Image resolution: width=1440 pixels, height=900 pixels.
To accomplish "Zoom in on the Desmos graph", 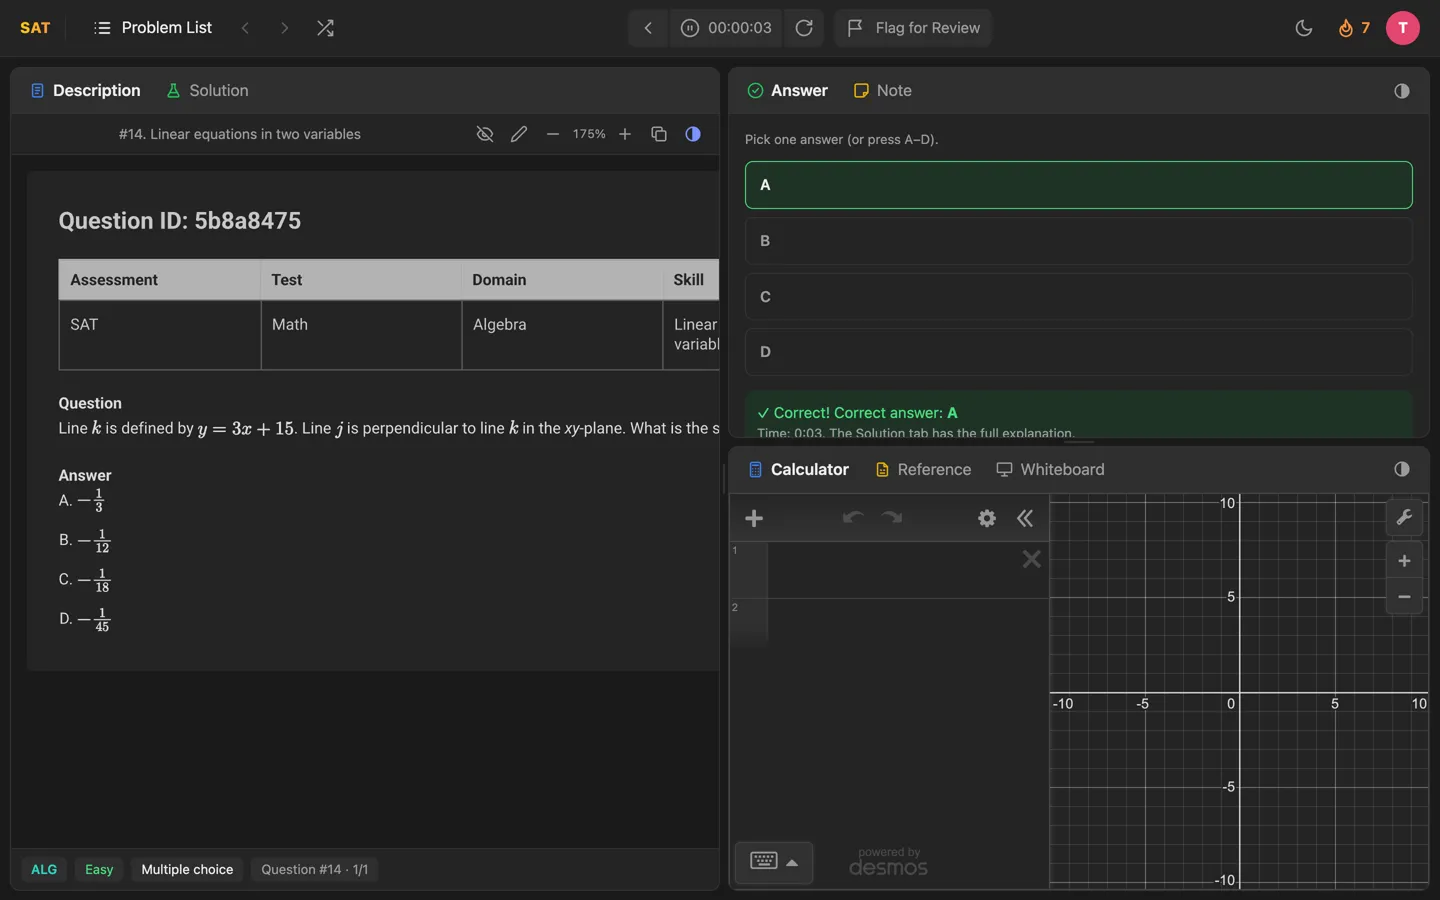I will [x=1404, y=561].
